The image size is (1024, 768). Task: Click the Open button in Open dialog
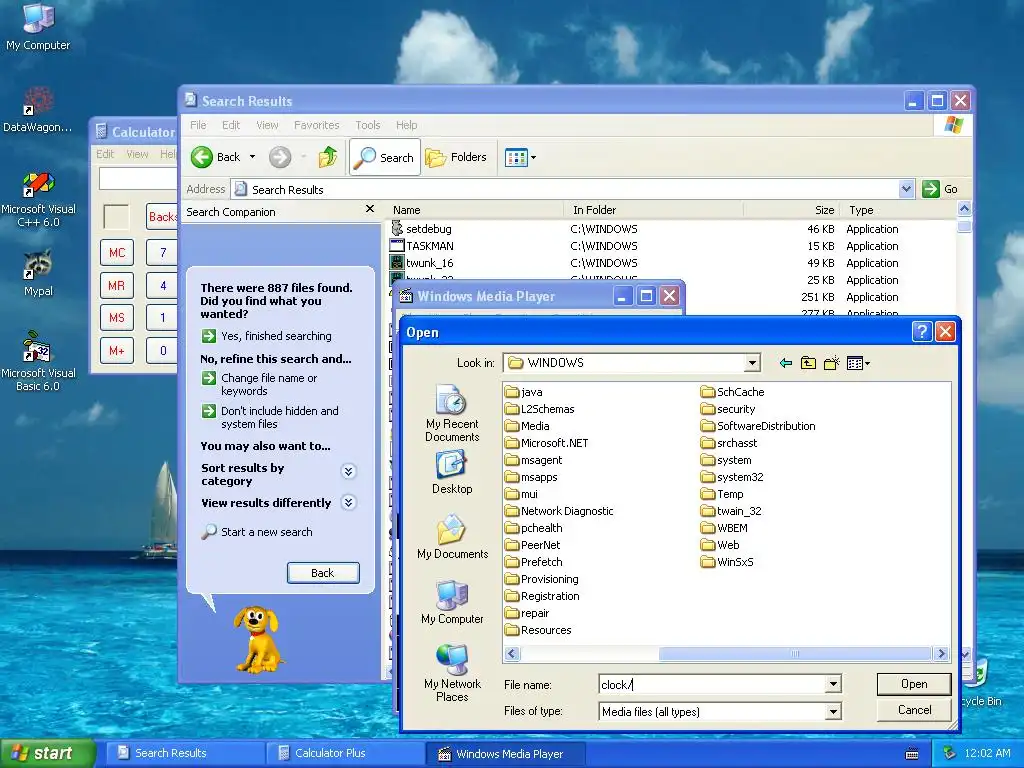tap(914, 684)
